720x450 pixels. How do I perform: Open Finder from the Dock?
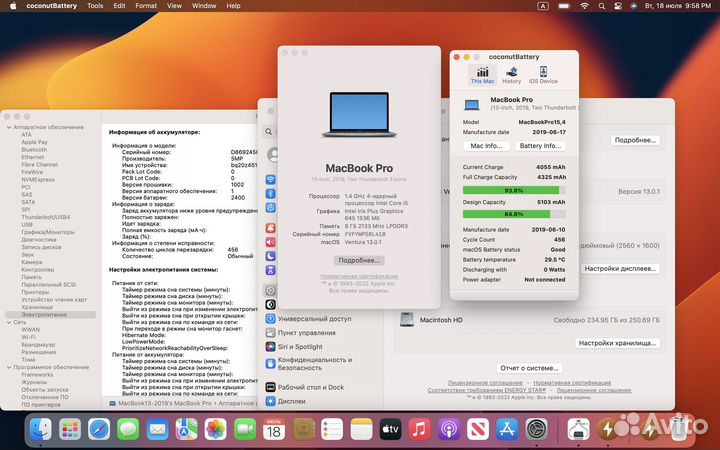[40, 429]
